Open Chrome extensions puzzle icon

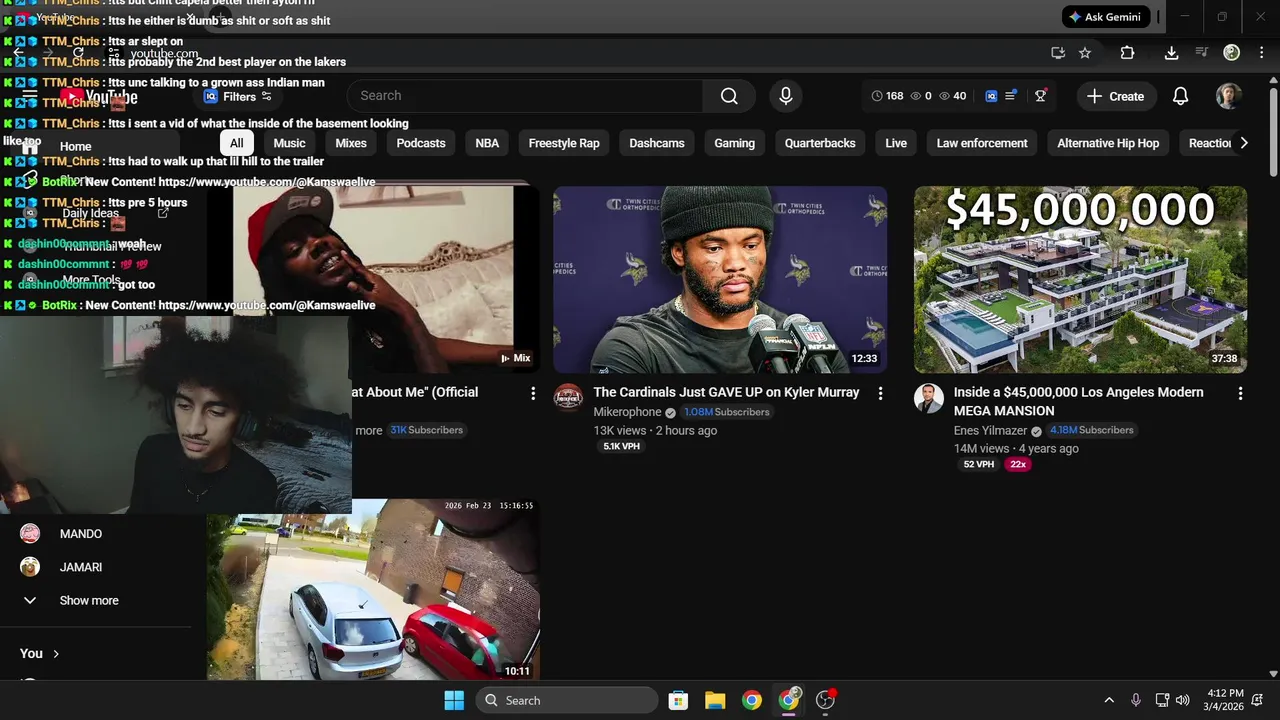1127,53
